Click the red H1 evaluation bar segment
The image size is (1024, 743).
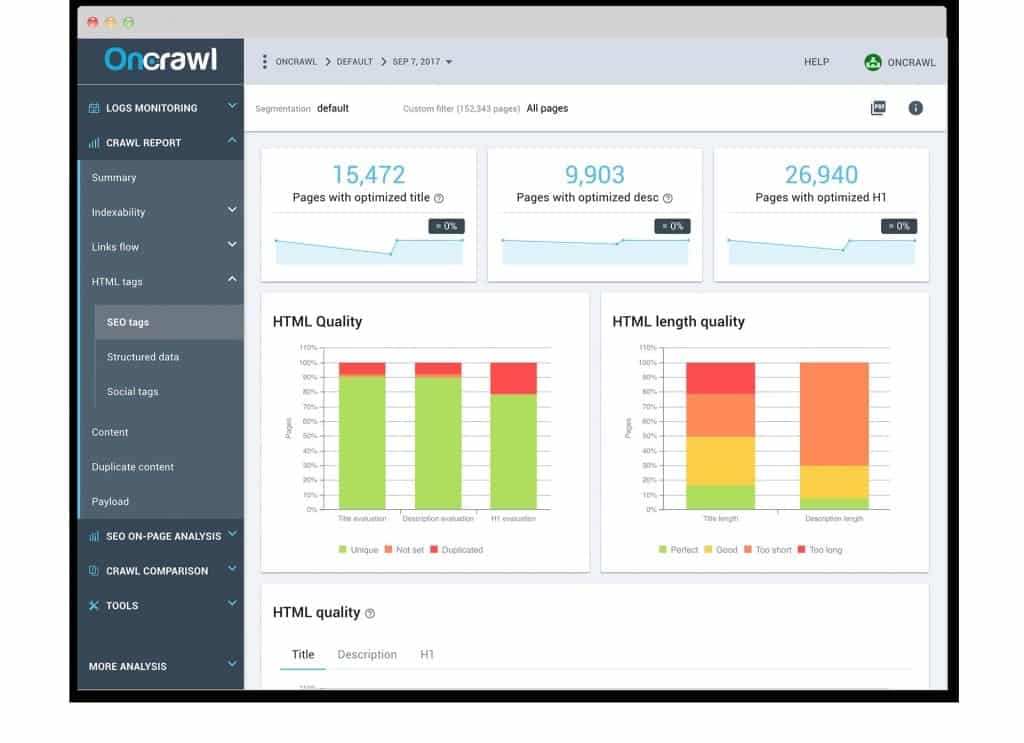click(x=513, y=378)
